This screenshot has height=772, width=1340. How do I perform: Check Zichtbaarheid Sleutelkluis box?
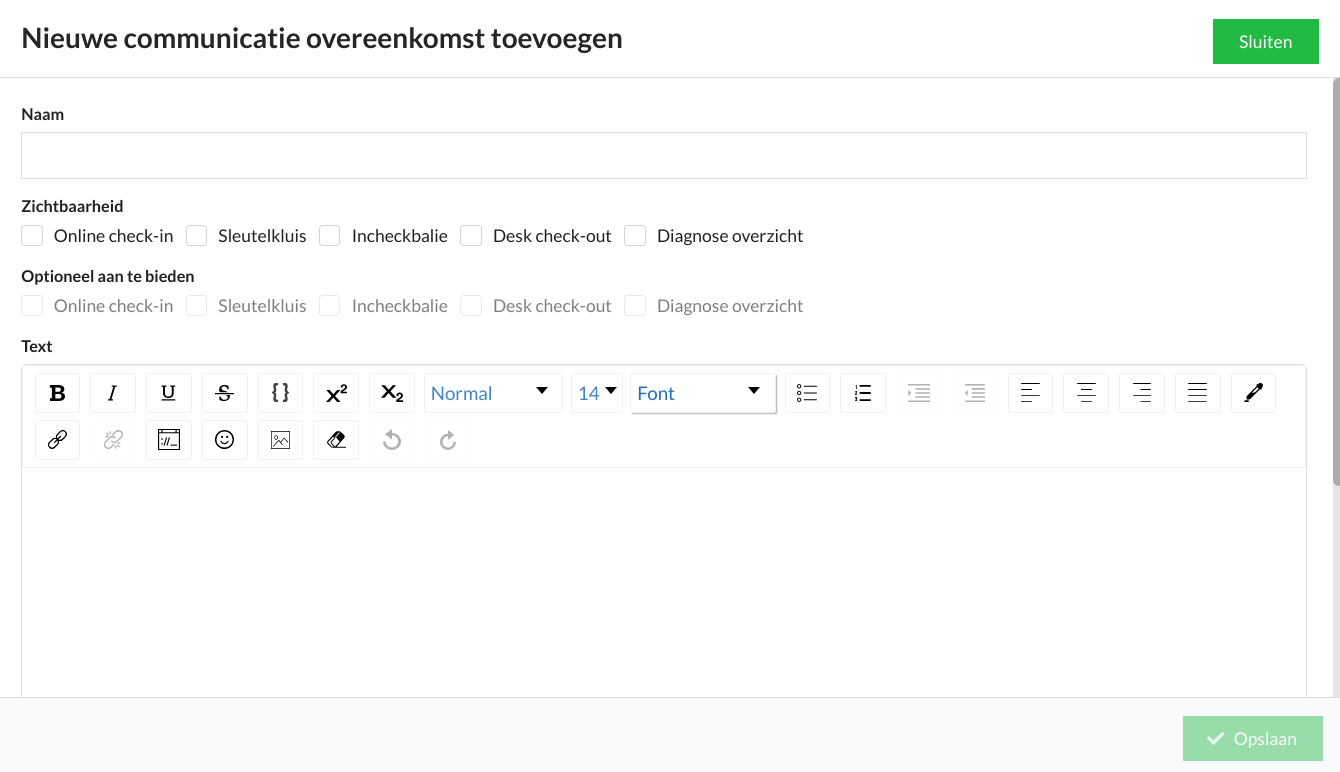pyautogui.click(x=197, y=236)
